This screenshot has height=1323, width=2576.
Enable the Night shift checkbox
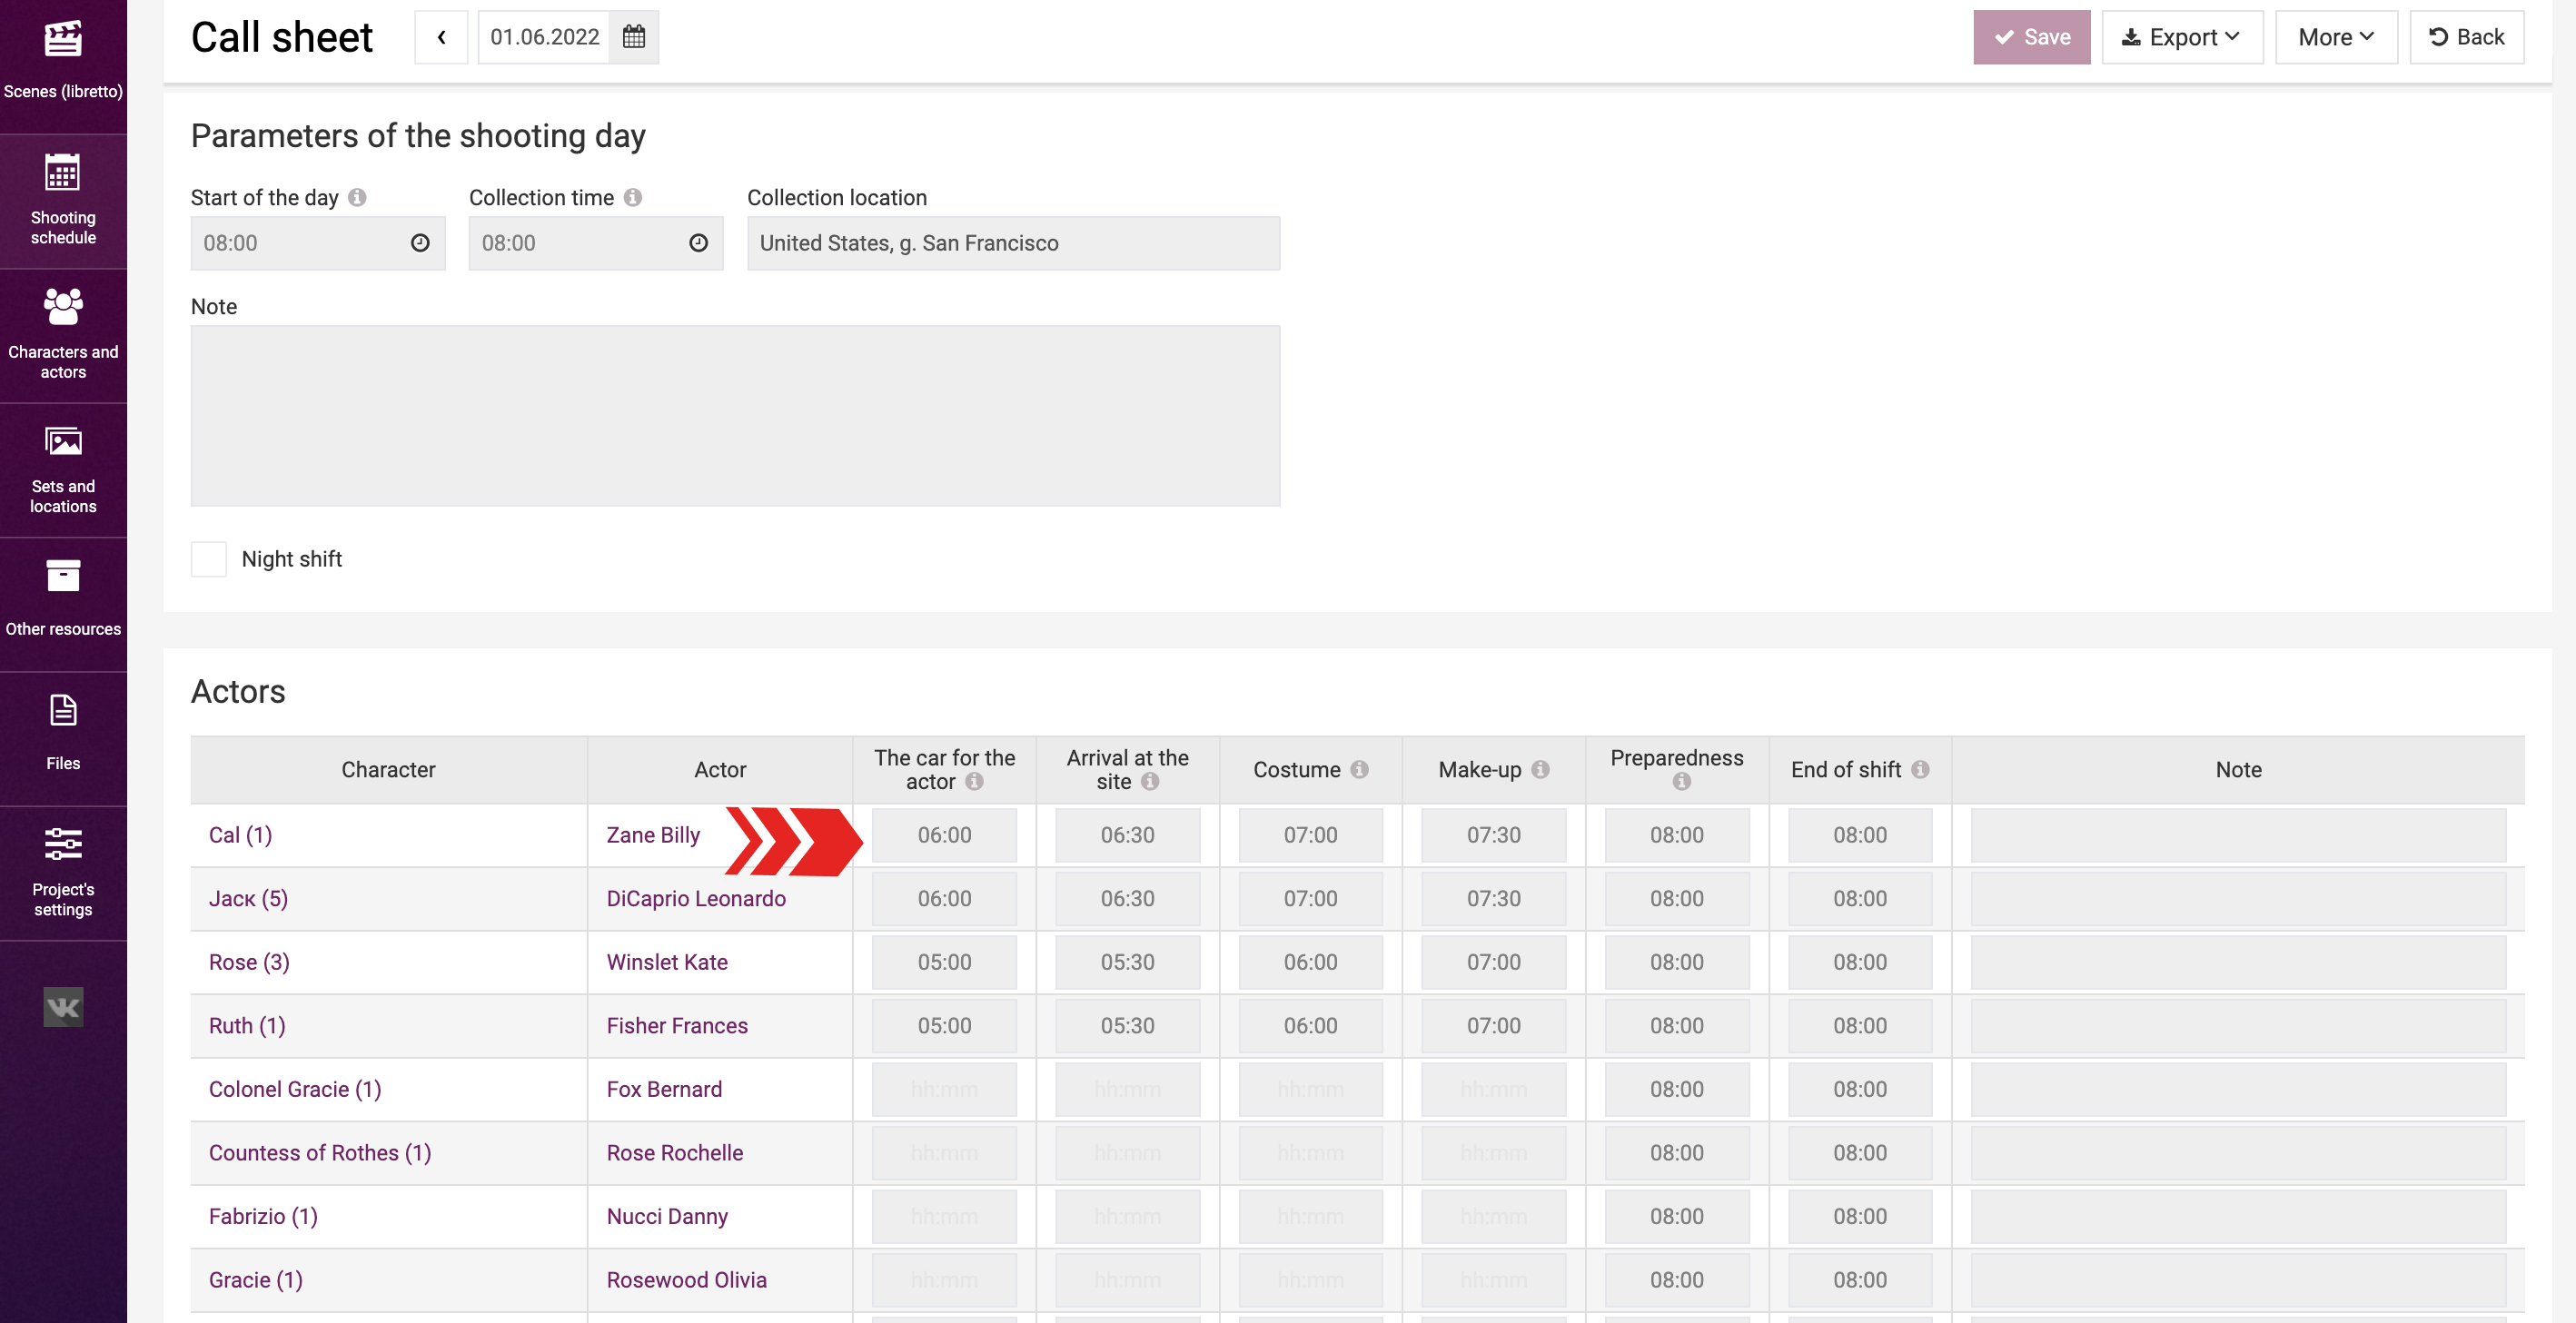(209, 559)
